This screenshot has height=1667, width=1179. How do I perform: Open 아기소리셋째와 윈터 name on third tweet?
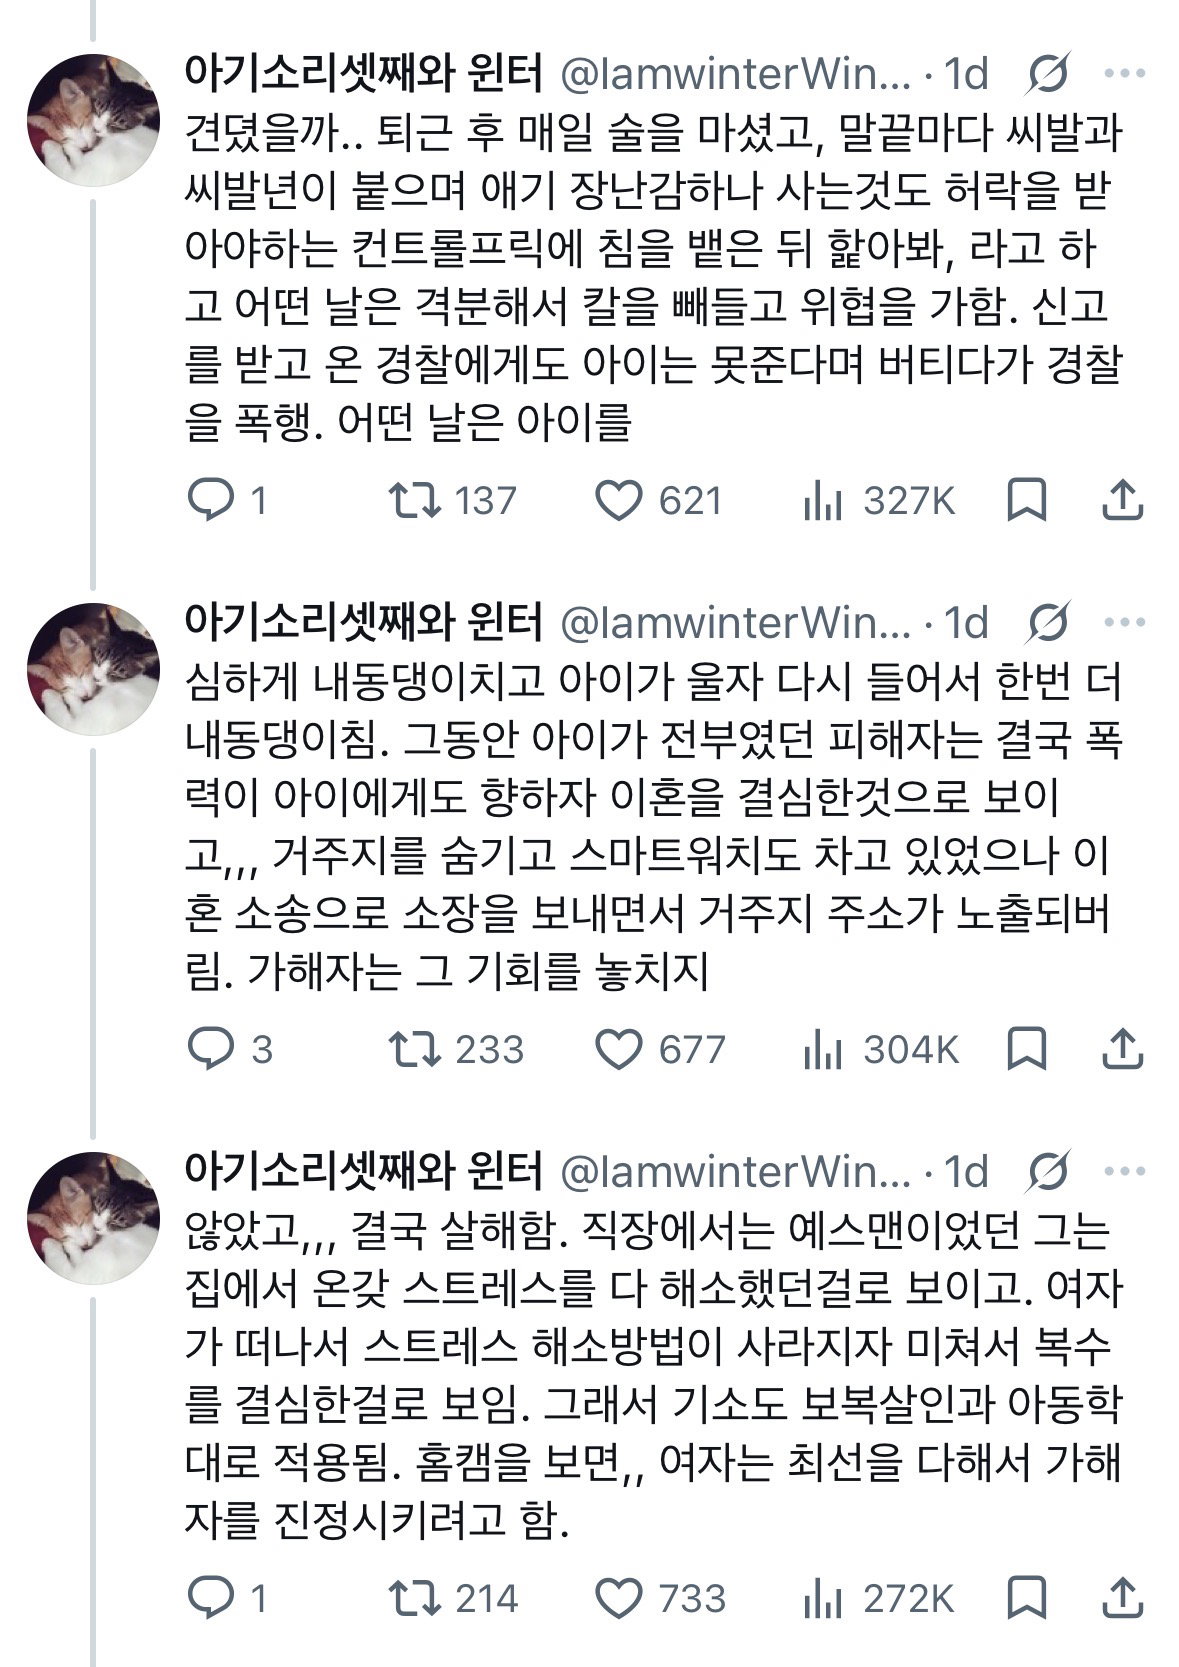(x=364, y=1171)
